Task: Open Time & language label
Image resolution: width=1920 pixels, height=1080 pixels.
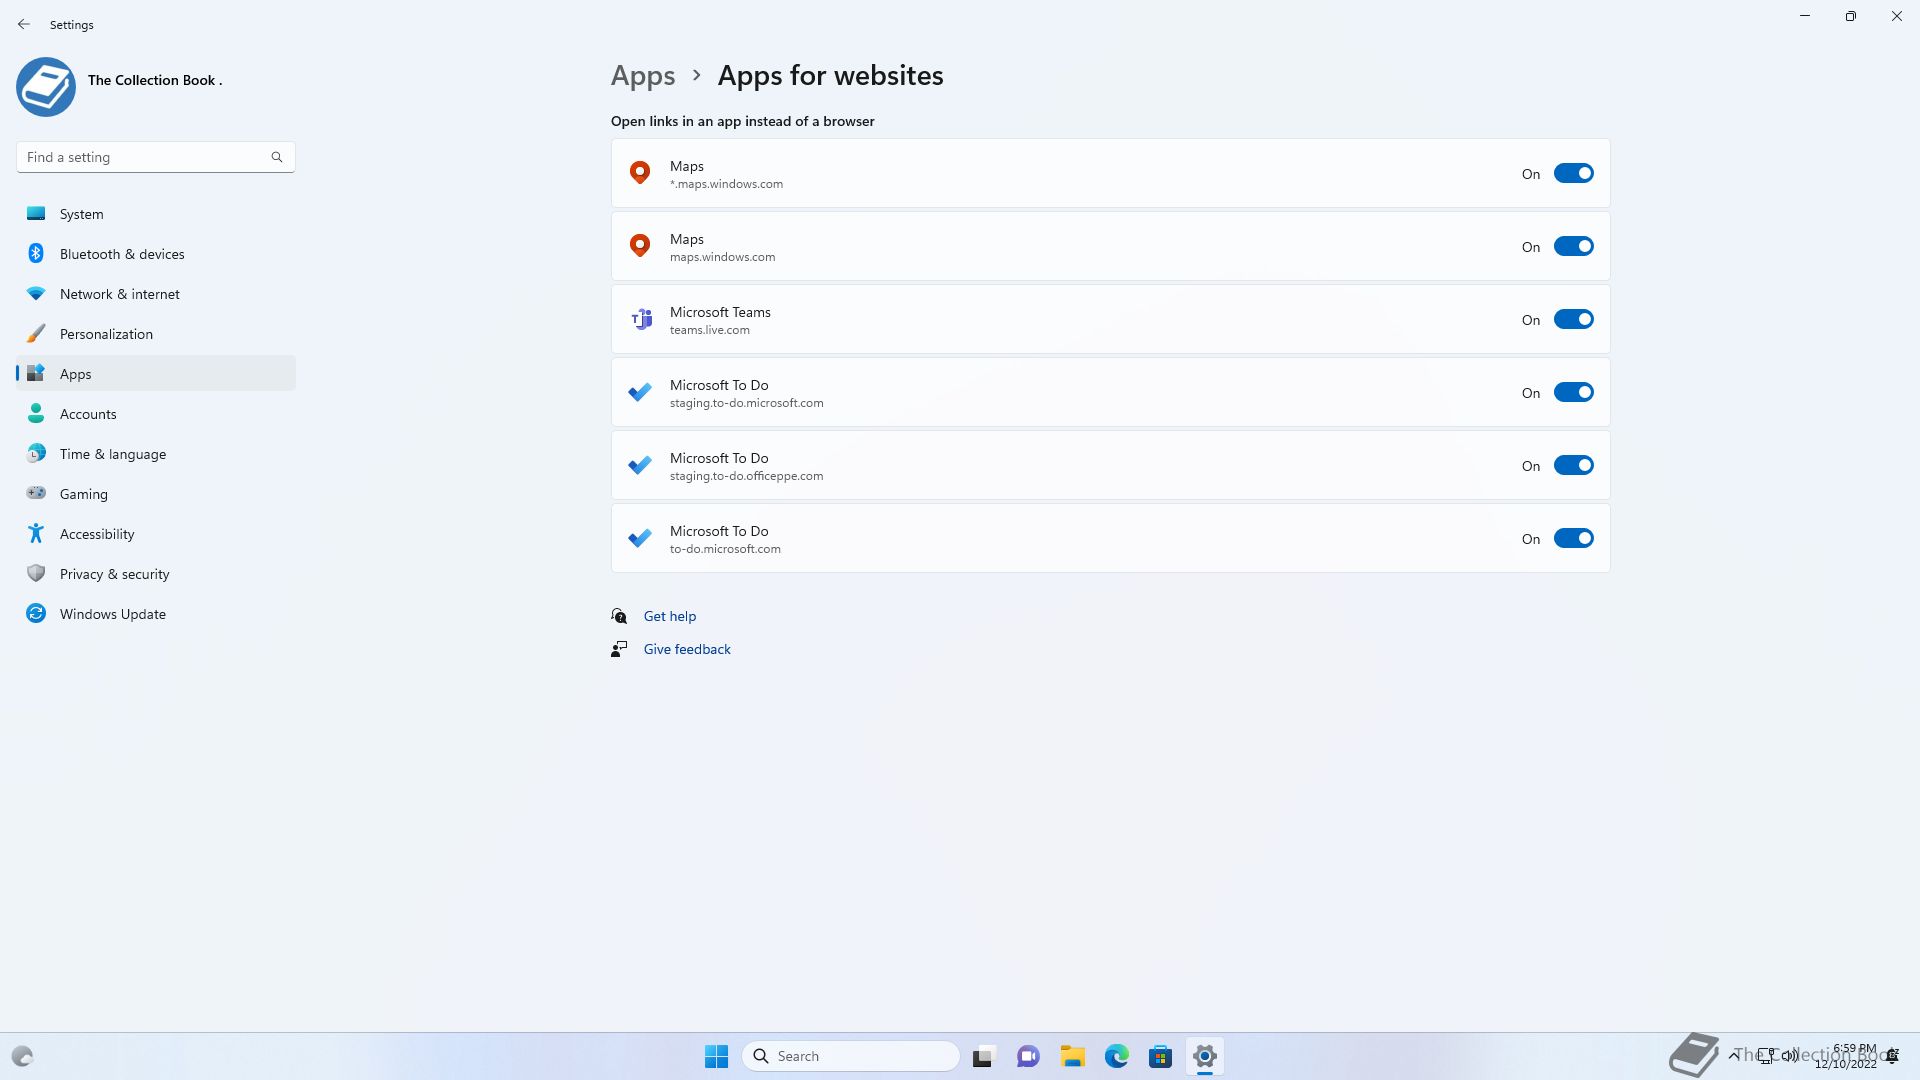Action: (112, 454)
